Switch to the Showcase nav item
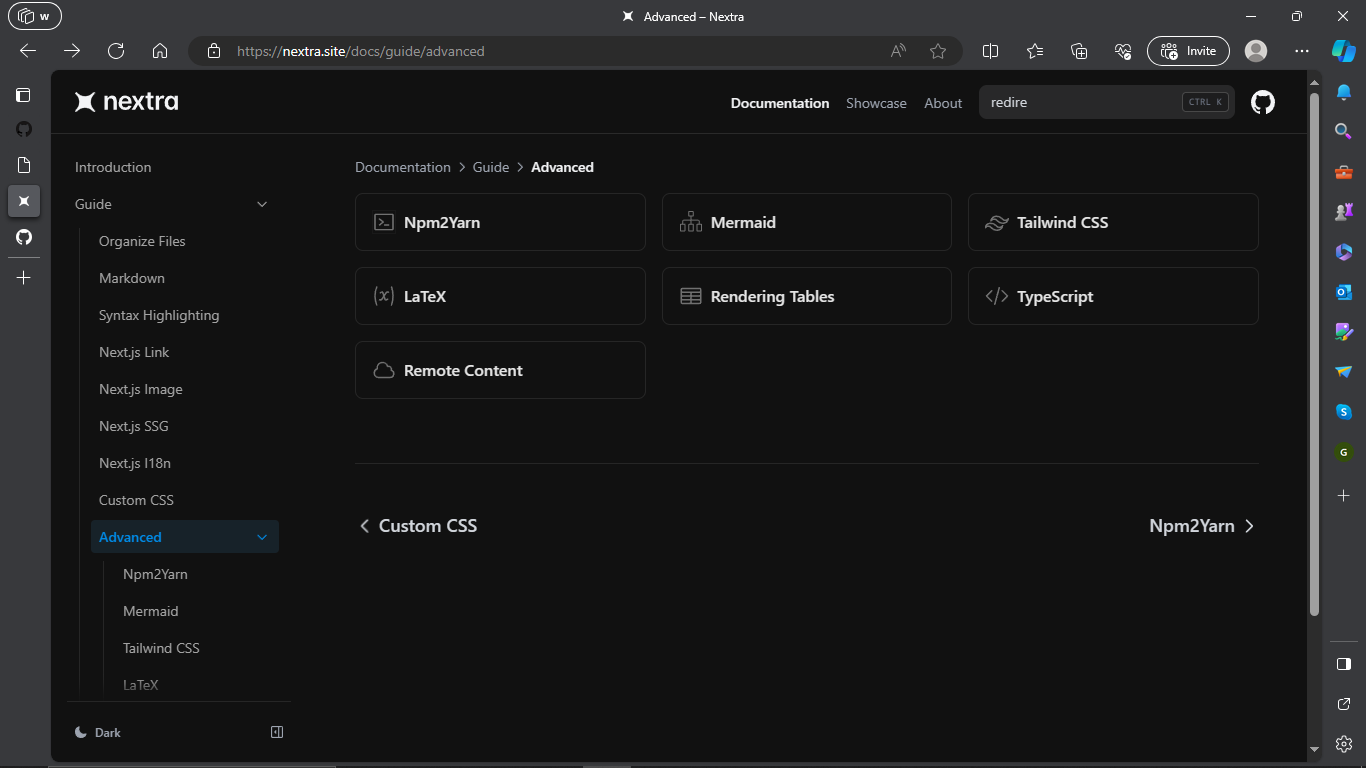1366x768 pixels. 876,103
